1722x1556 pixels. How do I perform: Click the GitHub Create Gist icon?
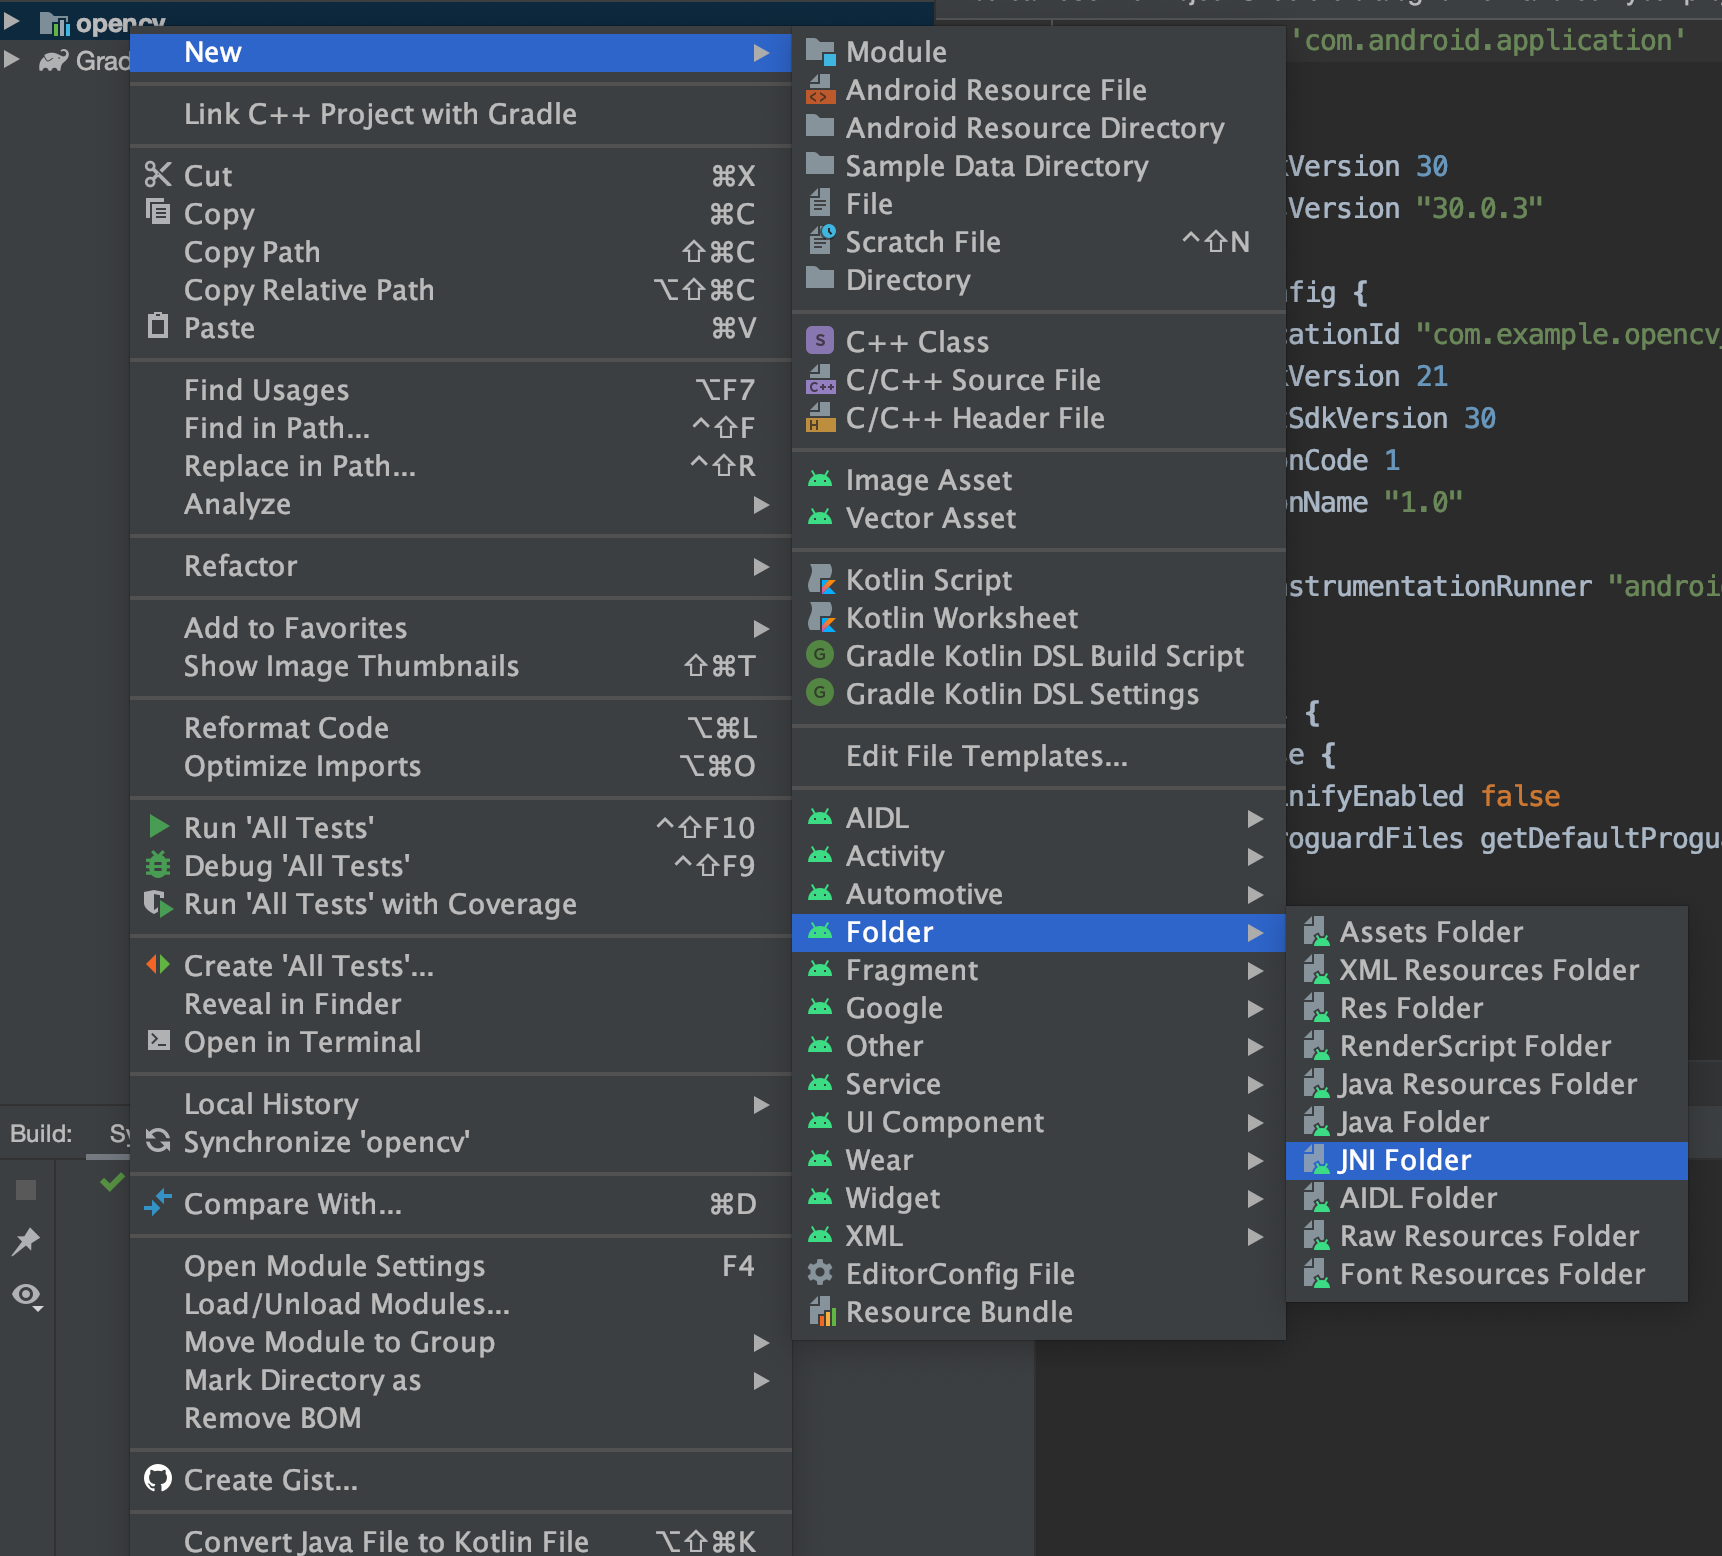click(158, 1478)
